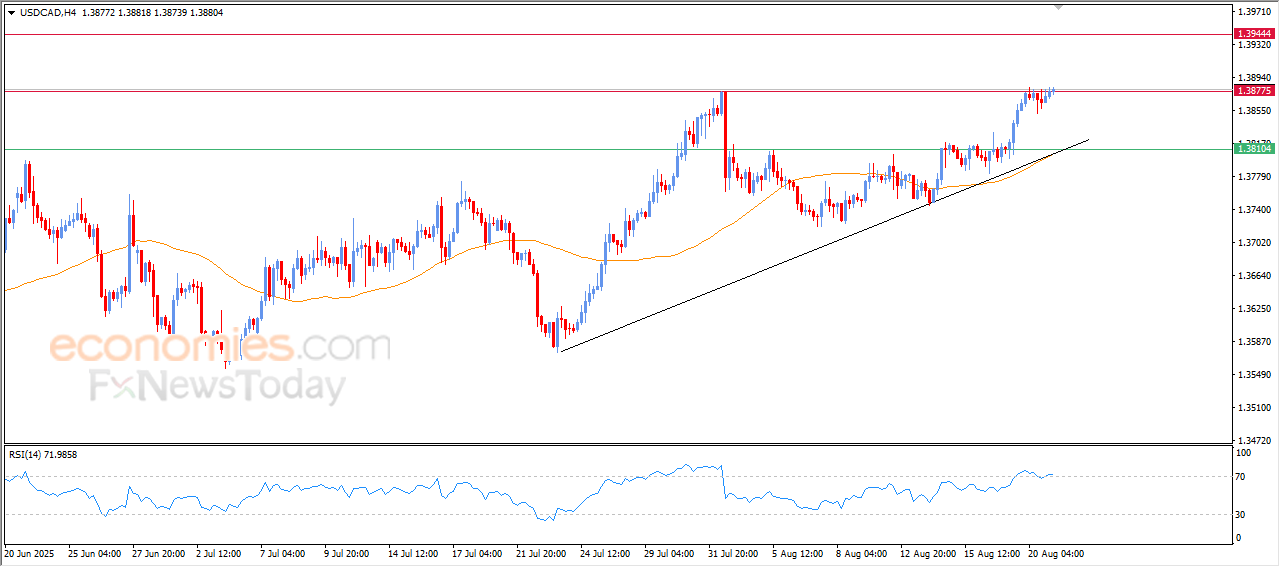Image resolution: width=1280 pixels, height=567 pixels.
Task: Click the 21 Jul 20:00 date label
Action: click(x=541, y=553)
